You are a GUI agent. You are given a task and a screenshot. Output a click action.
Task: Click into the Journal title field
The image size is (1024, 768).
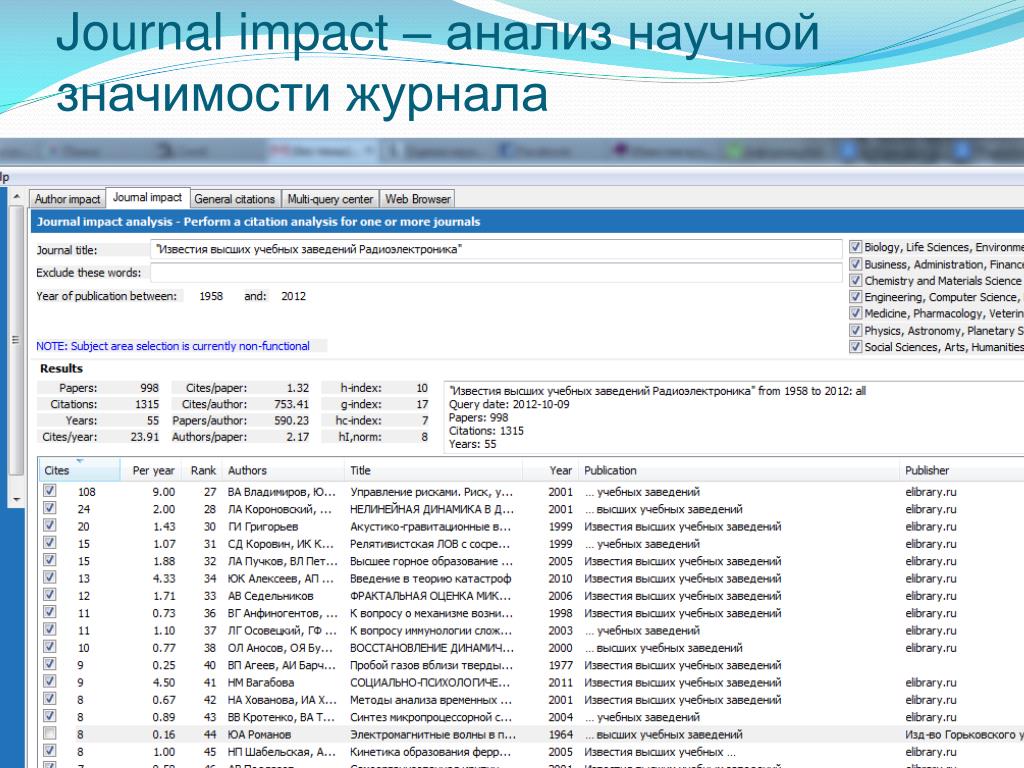pyautogui.click(x=496, y=249)
